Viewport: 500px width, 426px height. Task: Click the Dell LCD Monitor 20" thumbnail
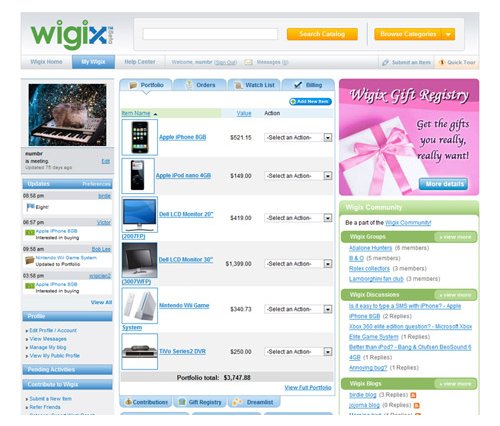[x=140, y=214]
